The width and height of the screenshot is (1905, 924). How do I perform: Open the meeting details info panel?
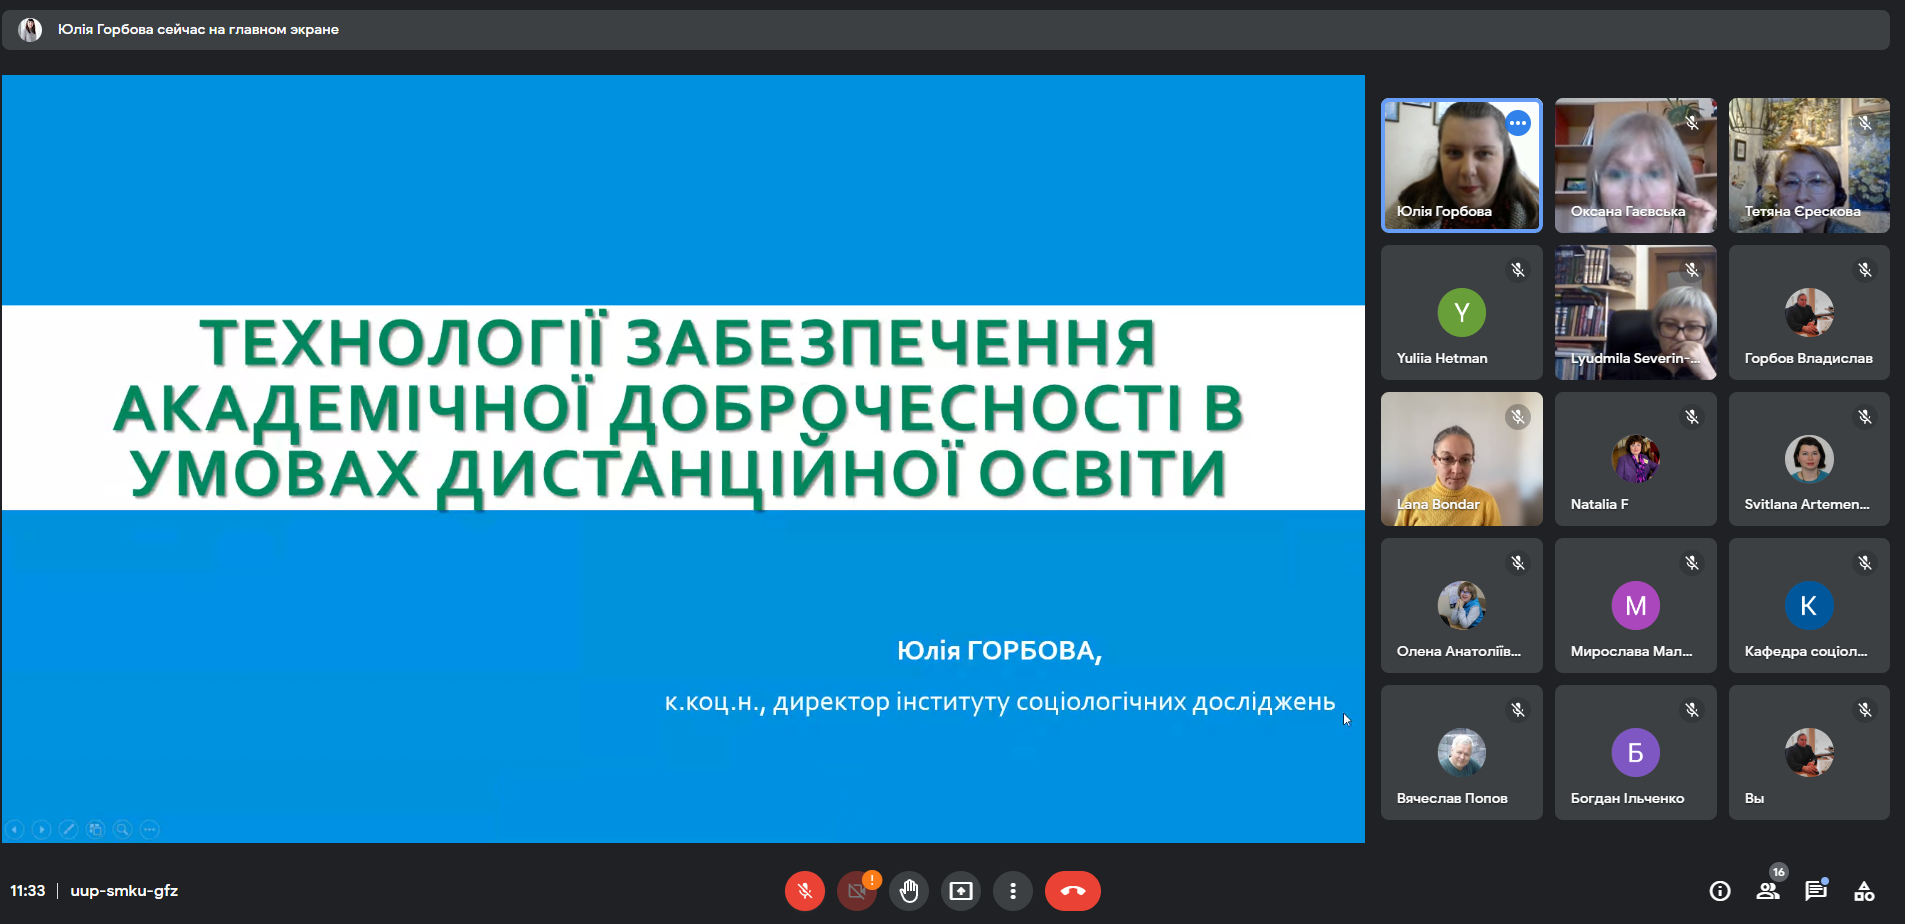coord(1719,891)
